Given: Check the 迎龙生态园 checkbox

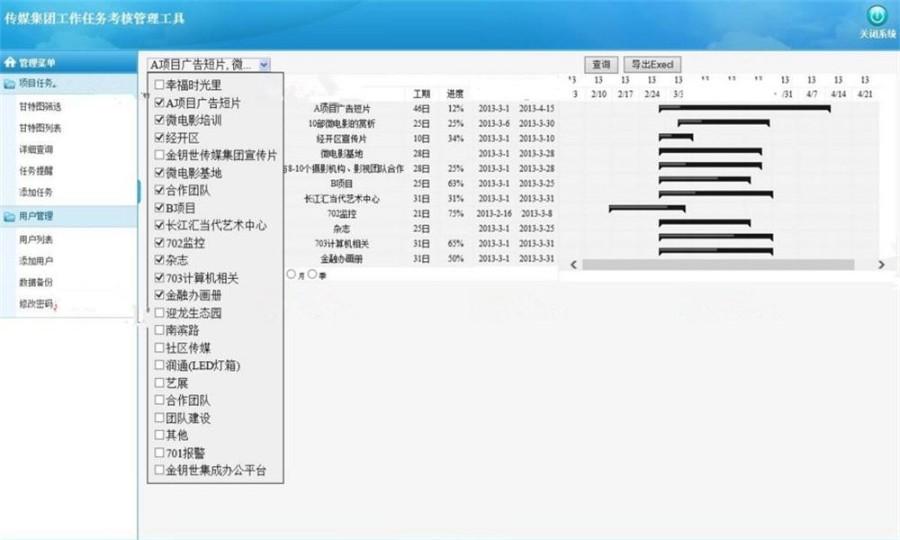Looking at the screenshot, I should [159, 313].
